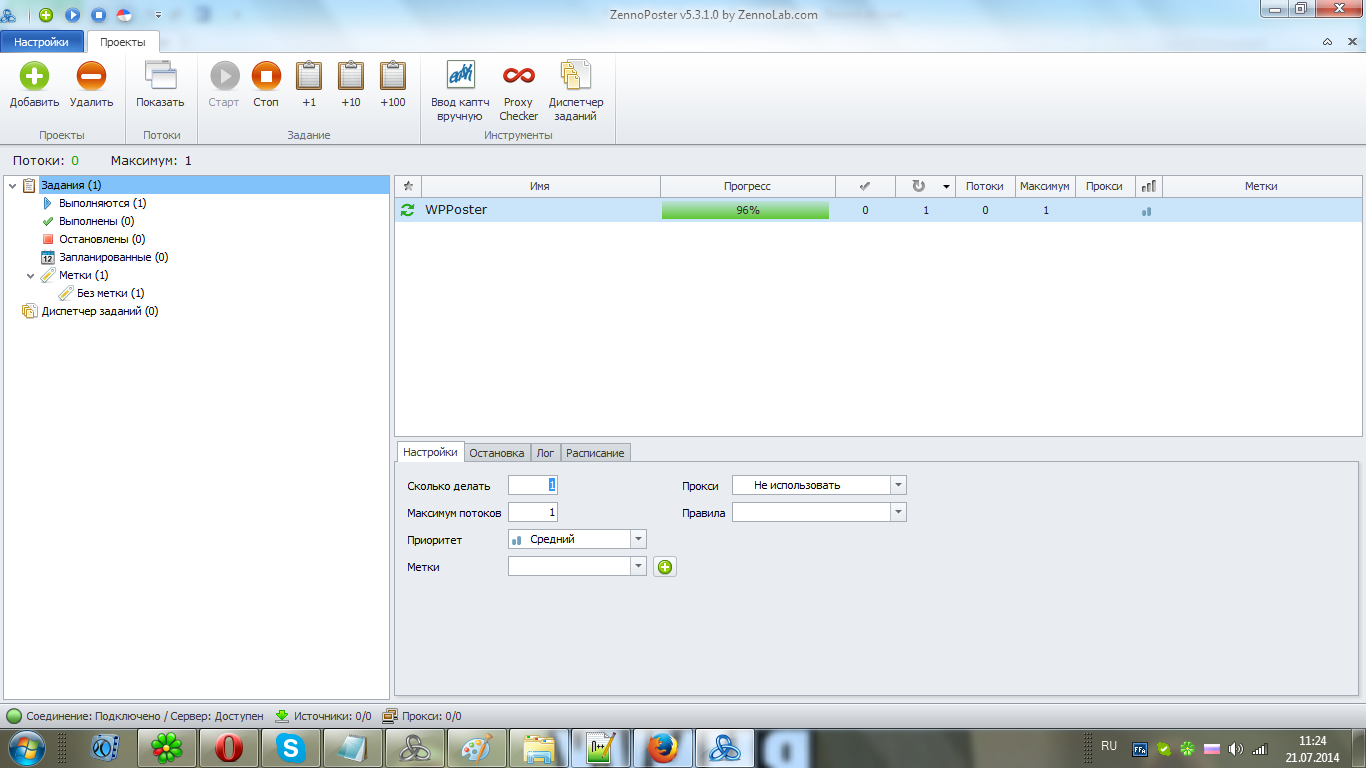Select Остановлены (0) in the tree
Viewport: 1366px width, 768px height.
[101, 239]
